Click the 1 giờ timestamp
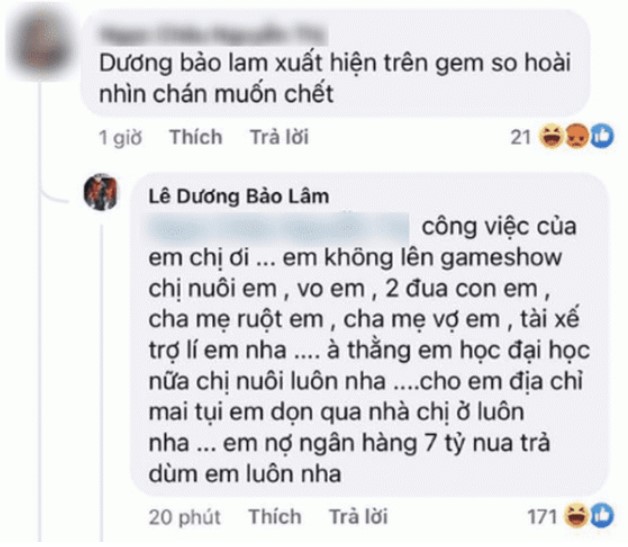628x547 pixels. 120,138
